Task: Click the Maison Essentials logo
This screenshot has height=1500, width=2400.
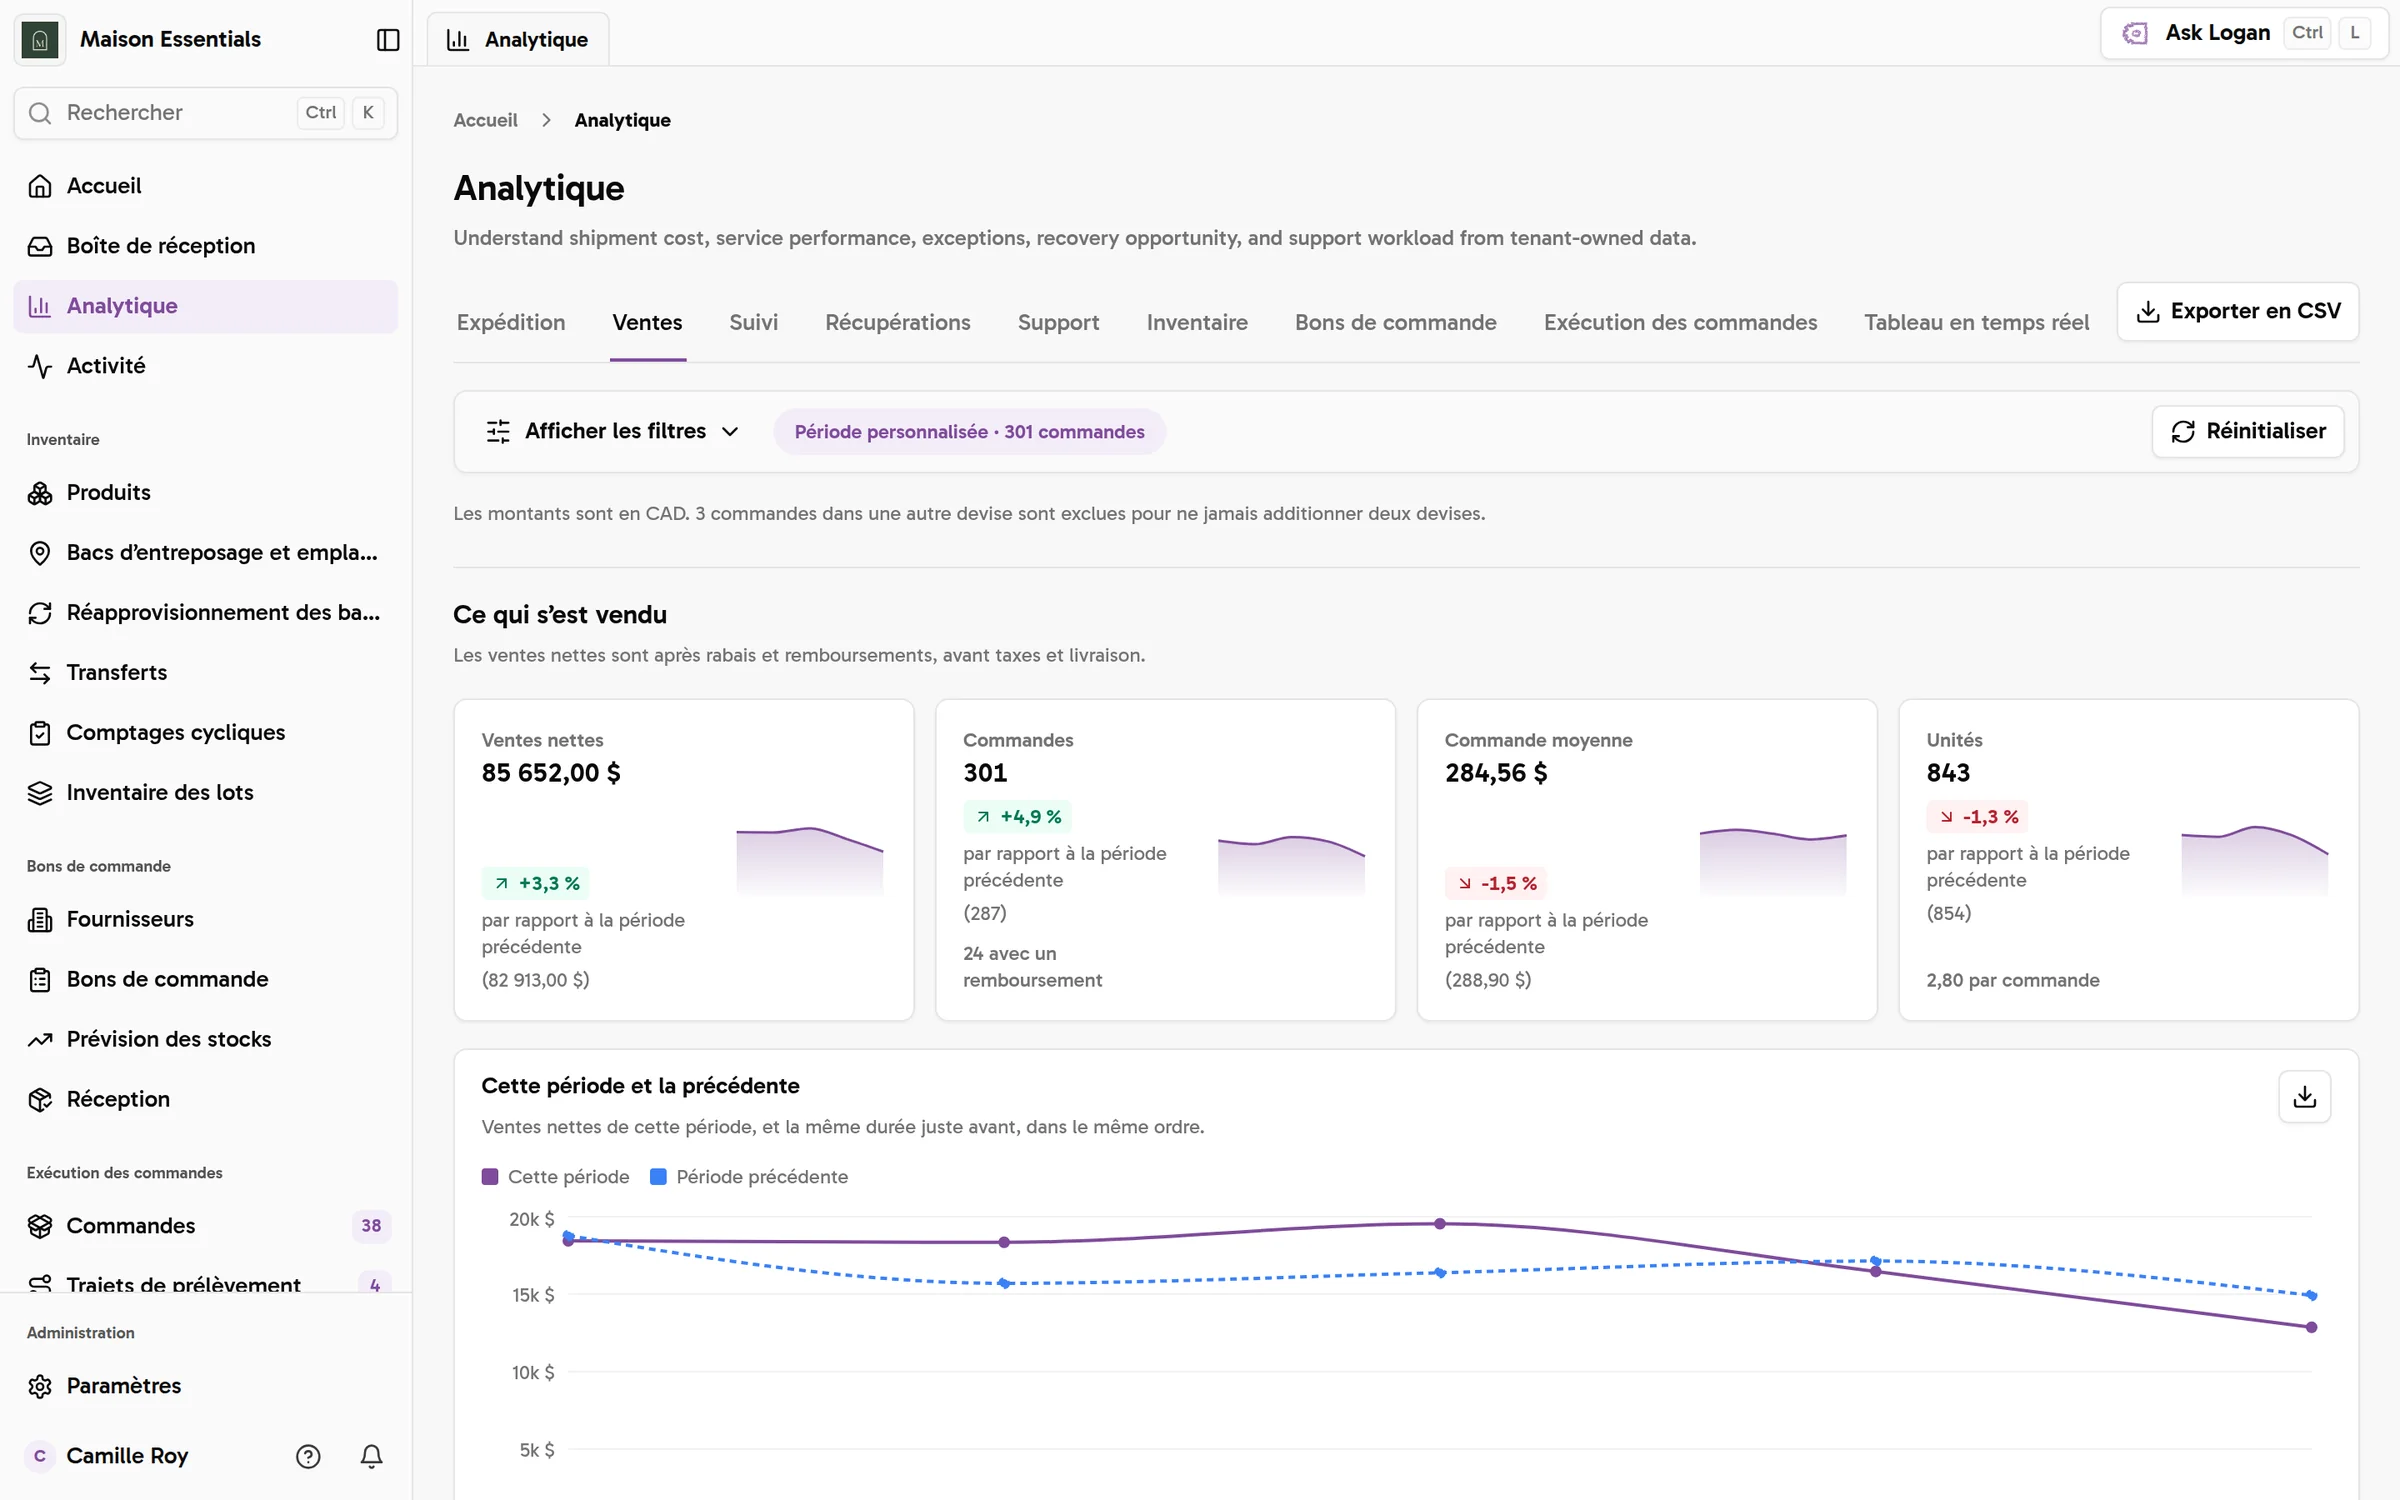Action: pyautogui.click(x=40, y=39)
